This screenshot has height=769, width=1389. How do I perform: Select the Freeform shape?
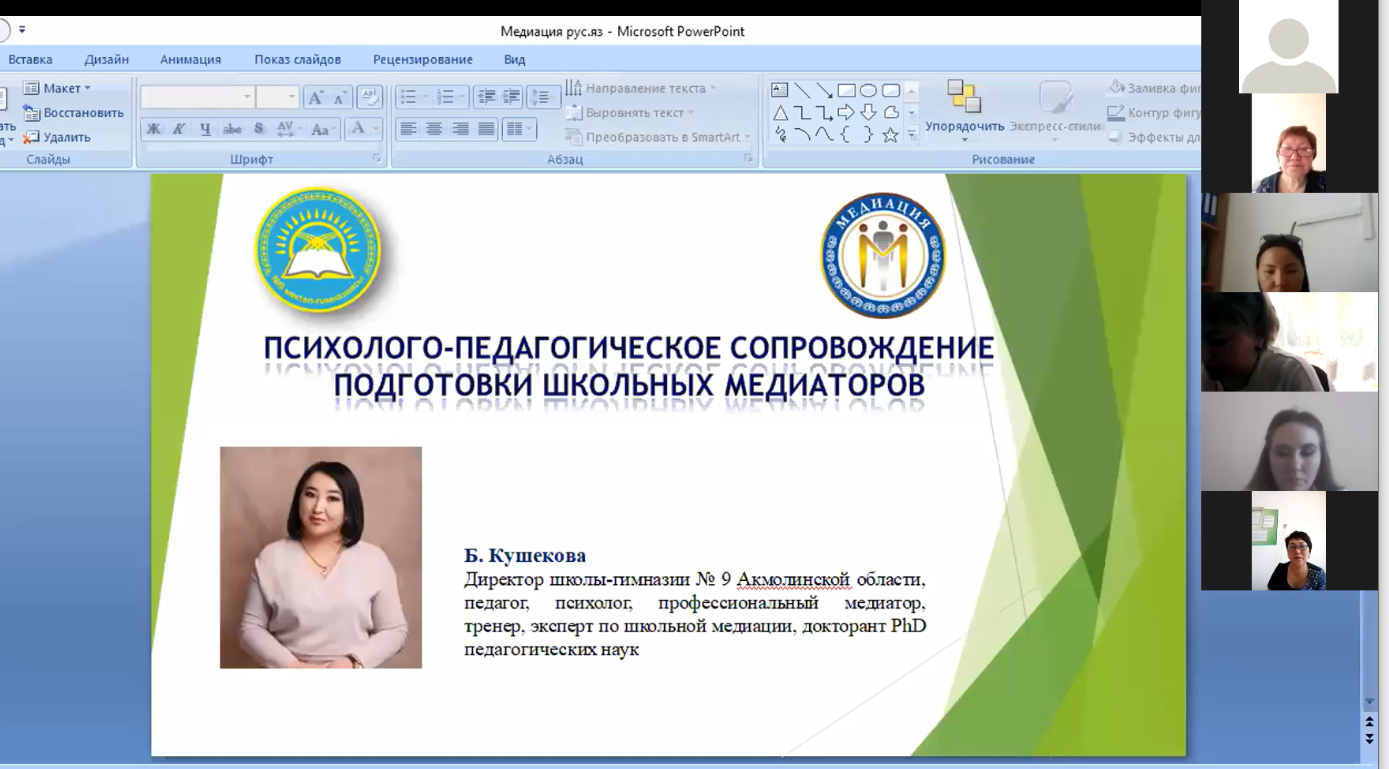890,112
